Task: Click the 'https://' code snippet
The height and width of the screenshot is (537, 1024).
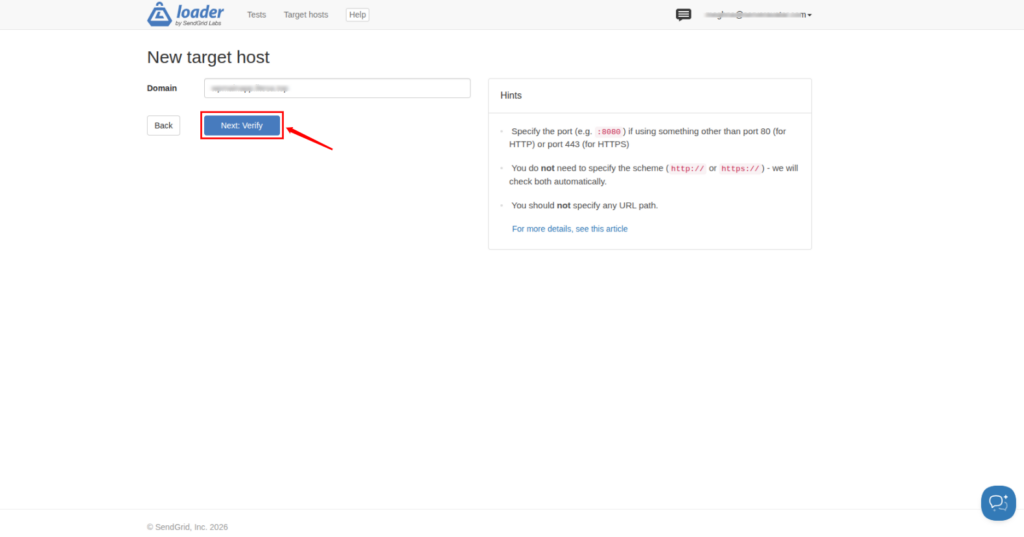Action: tap(740, 169)
